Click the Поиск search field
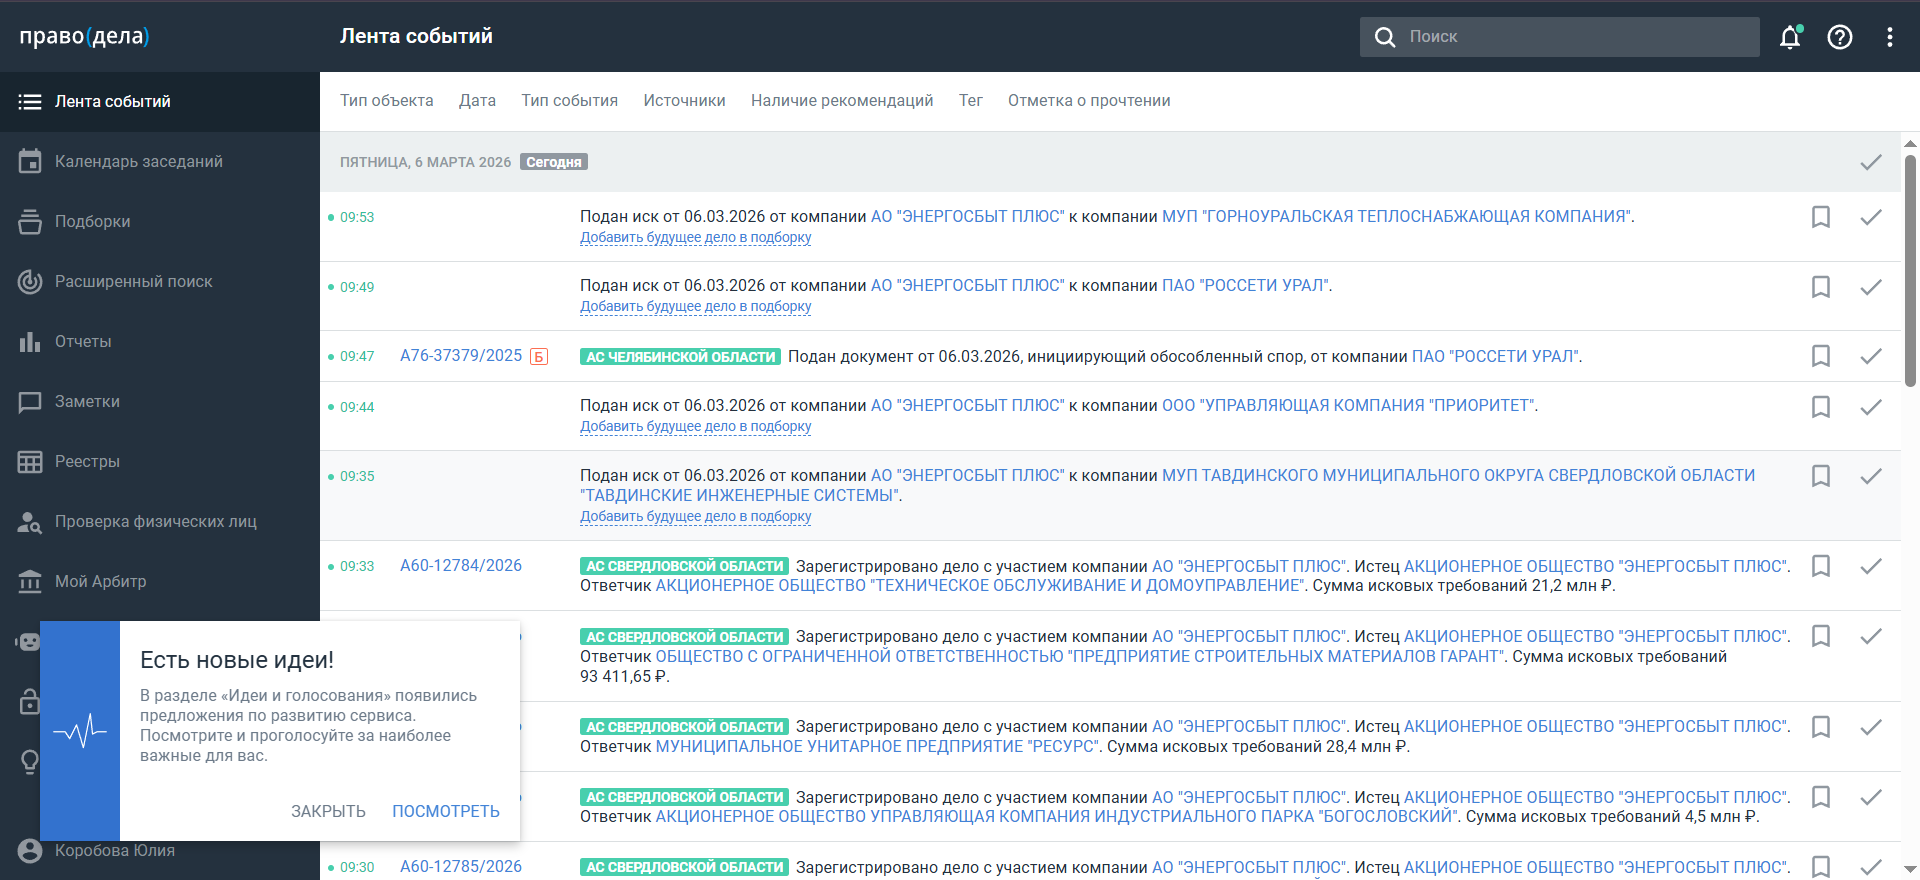1920x880 pixels. pos(1578,37)
